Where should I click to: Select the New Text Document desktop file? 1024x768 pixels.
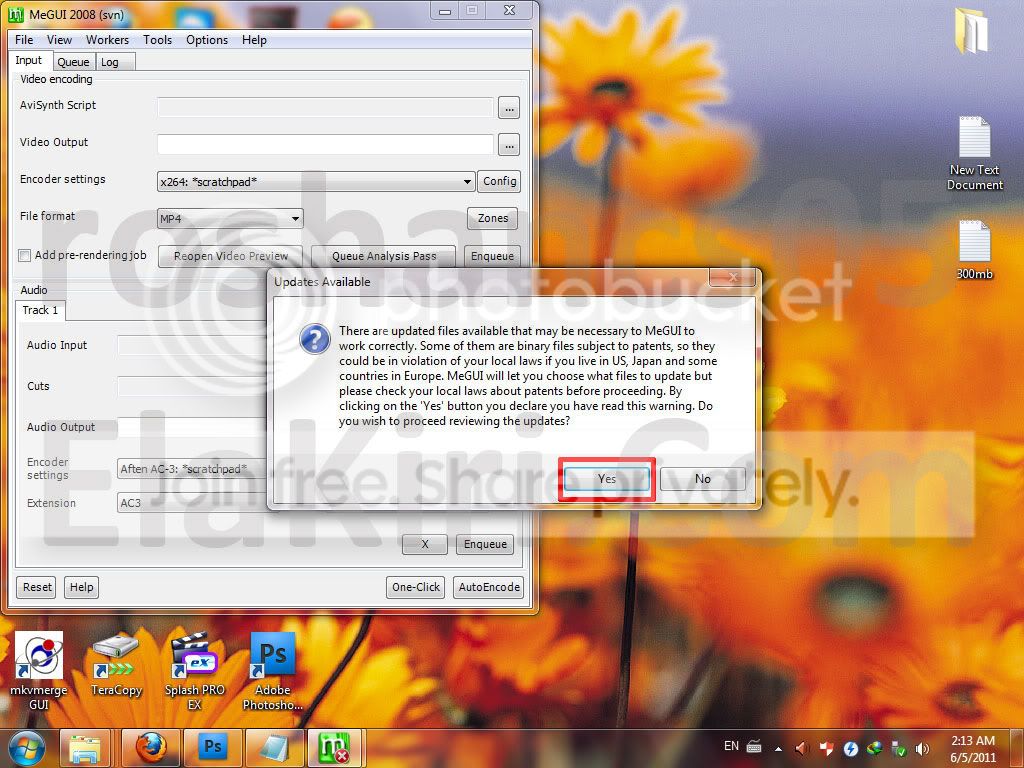click(974, 153)
